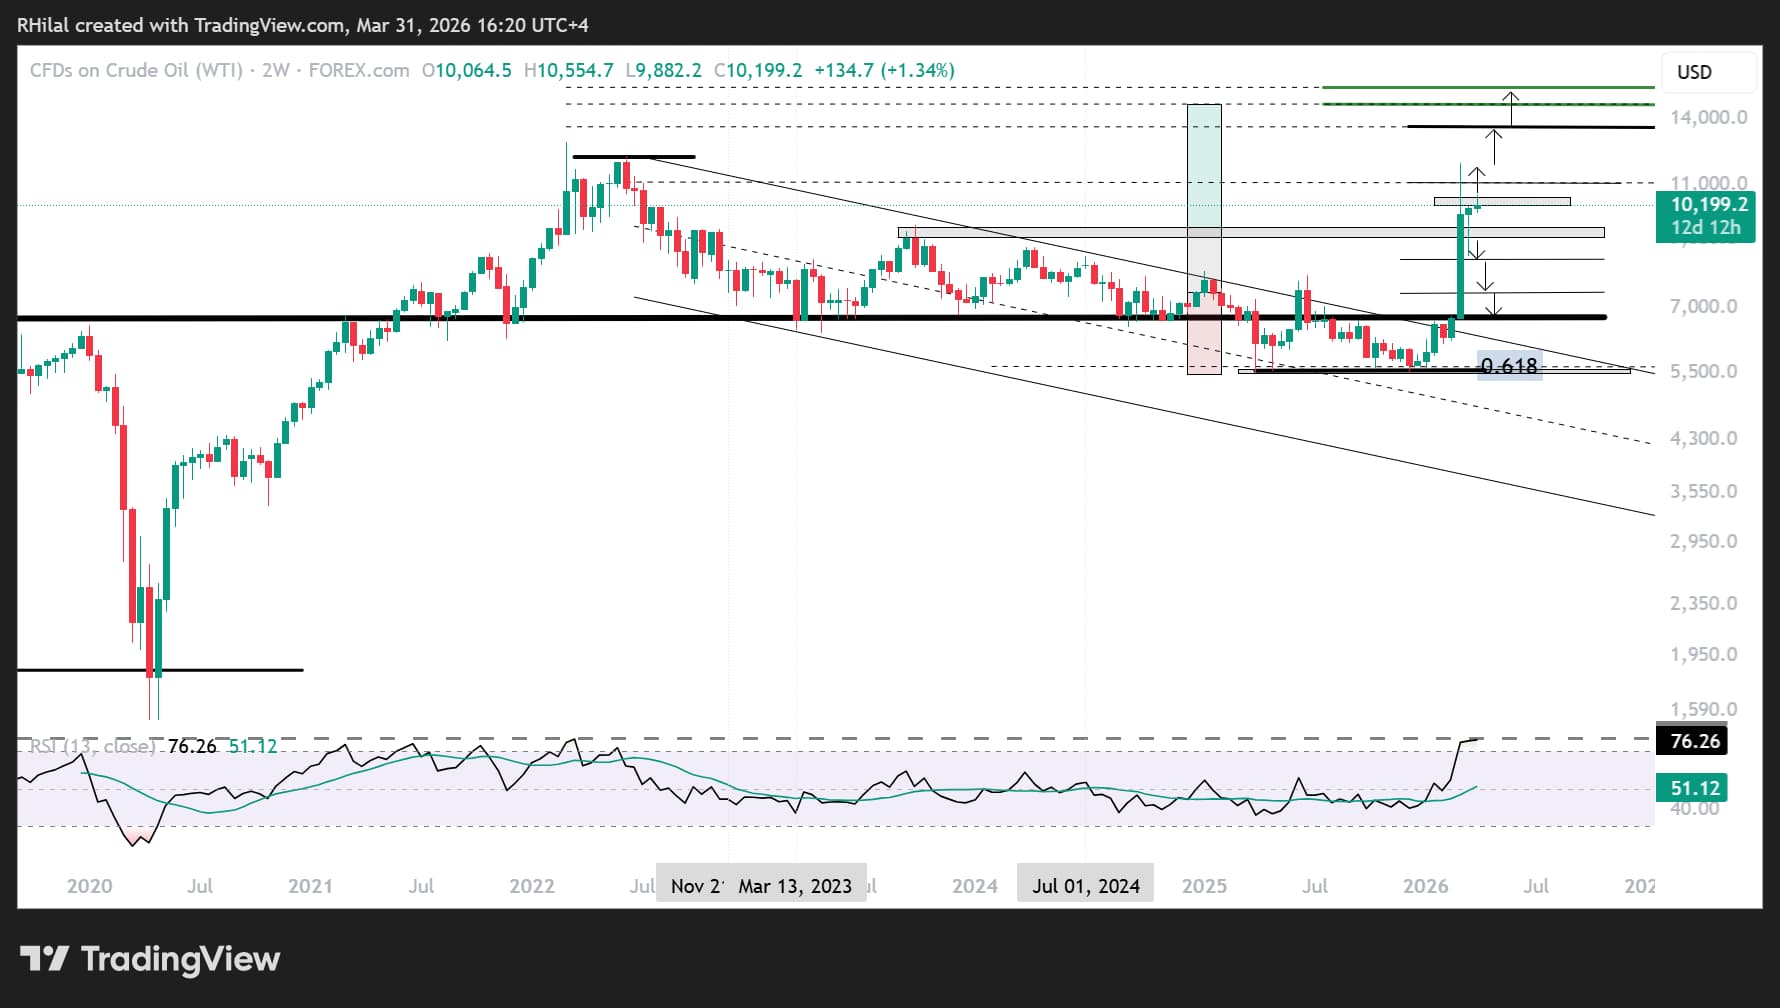Click the 2022 label on time axis
Image resolution: width=1780 pixels, height=1008 pixels.
point(531,886)
